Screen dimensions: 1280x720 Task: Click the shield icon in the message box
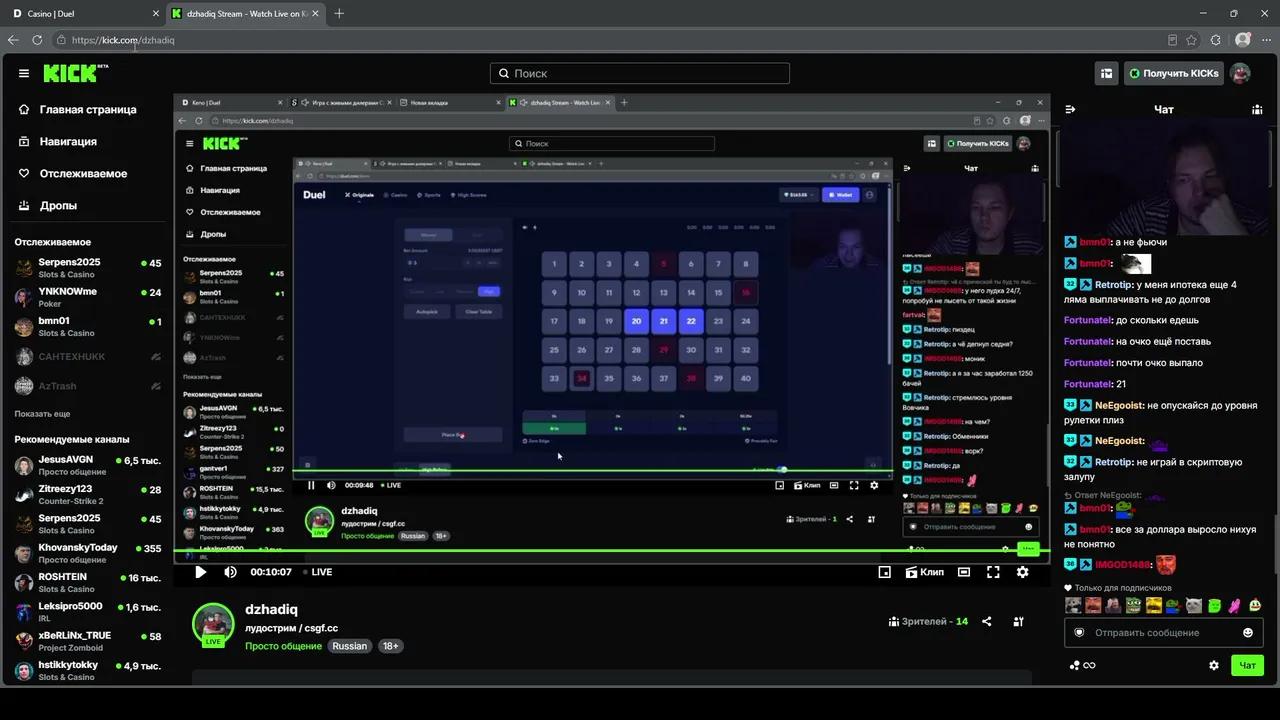(x=1079, y=632)
